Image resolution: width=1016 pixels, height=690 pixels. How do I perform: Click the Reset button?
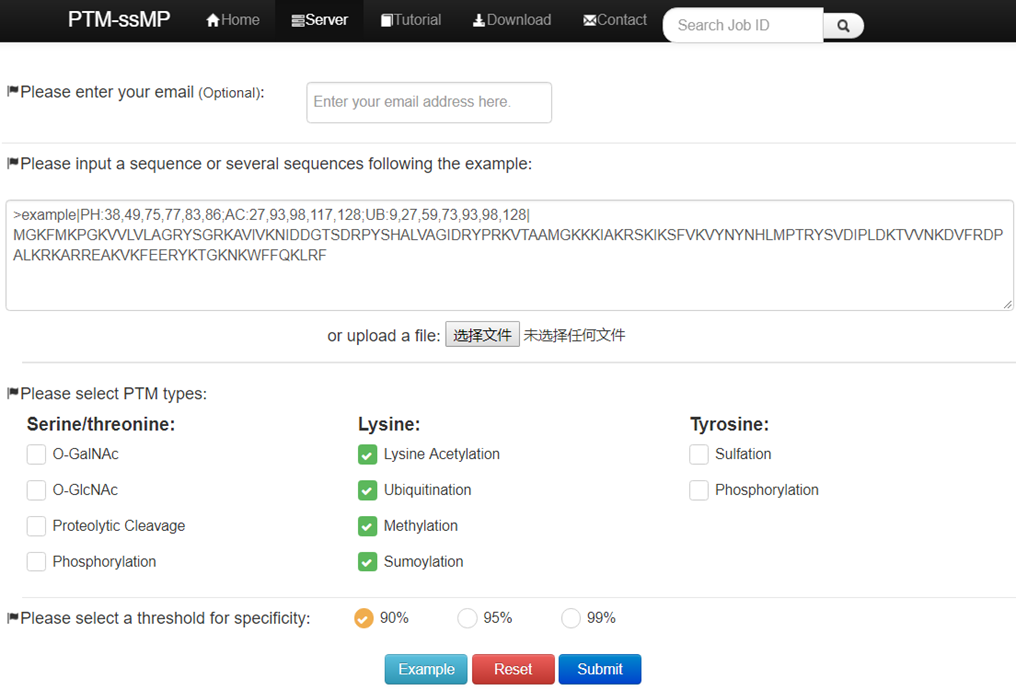click(513, 669)
